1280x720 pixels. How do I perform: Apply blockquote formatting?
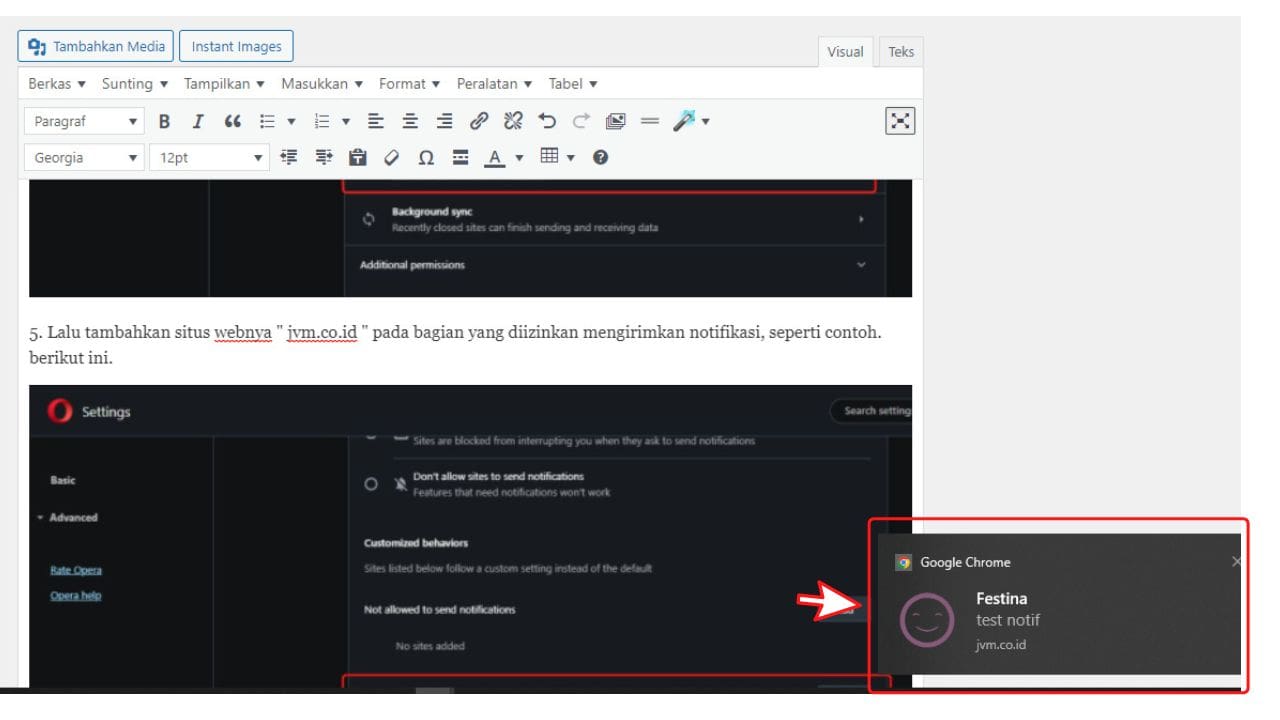pos(232,121)
